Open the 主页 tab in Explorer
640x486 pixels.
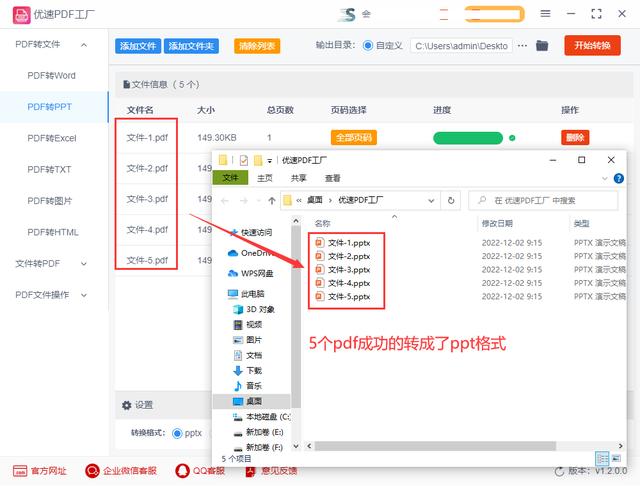click(x=265, y=178)
